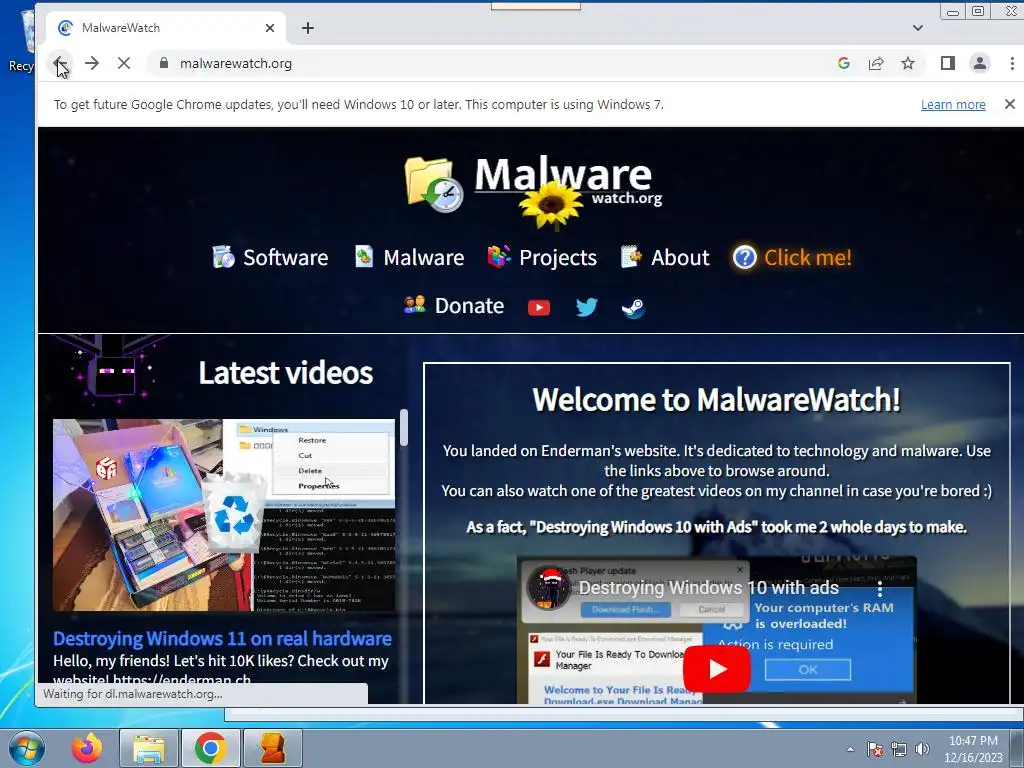1024x768 pixels.
Task: Open the Steam profile icon
Action: [633, 308]
